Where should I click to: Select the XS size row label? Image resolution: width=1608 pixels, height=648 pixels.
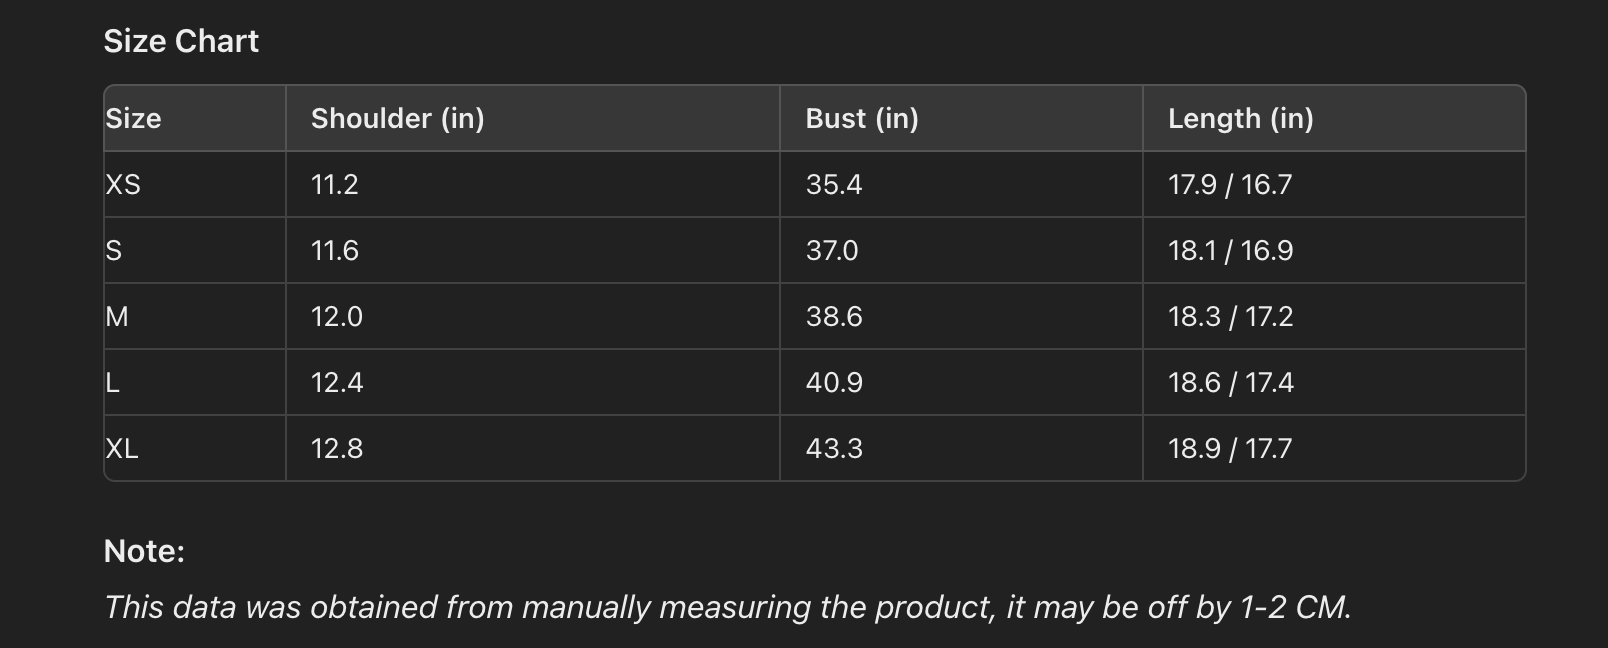point(123,184)
